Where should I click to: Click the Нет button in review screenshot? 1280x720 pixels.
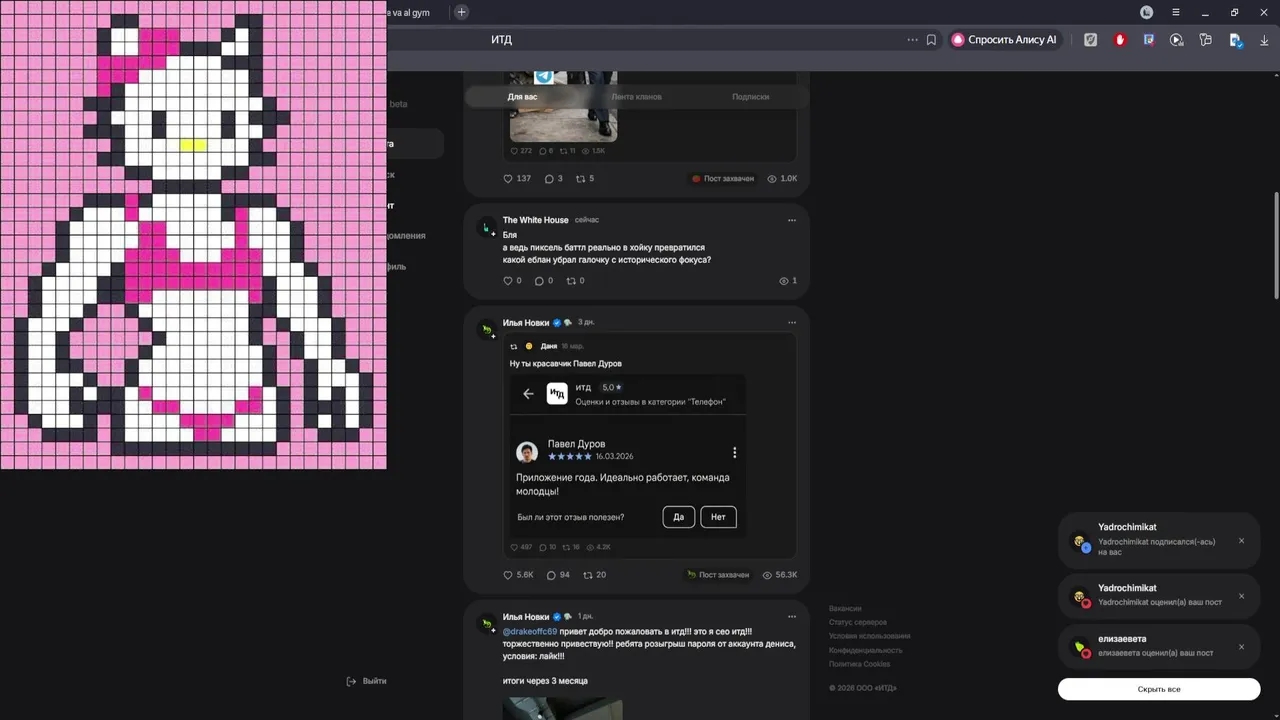718,517
